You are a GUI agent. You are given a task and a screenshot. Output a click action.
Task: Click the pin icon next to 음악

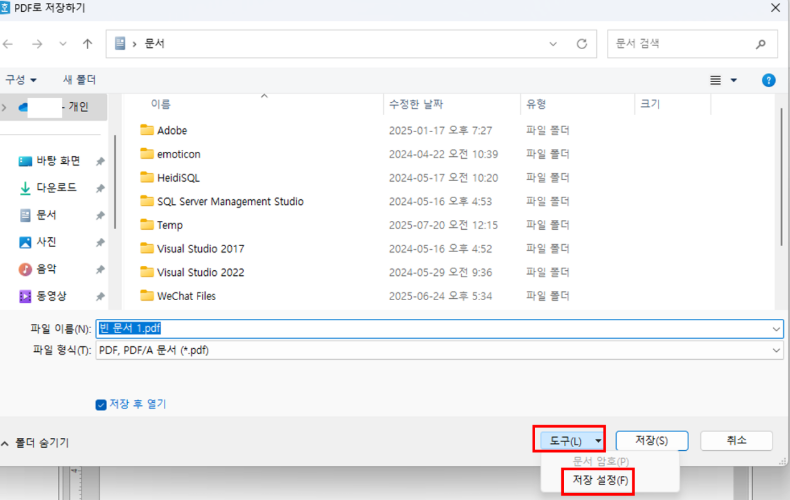(x=100, y=269)
